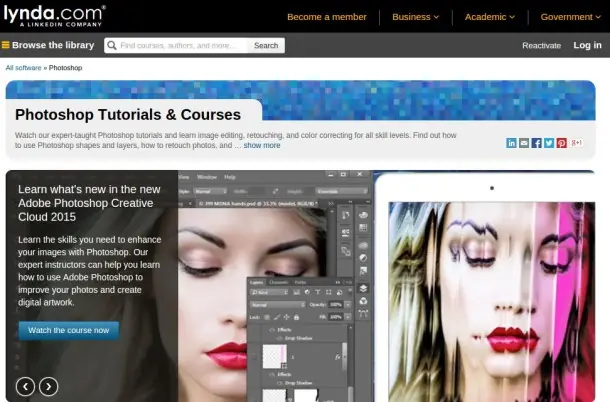610x402 pixels.
Task: Go to previous carousel slide arrow
Action: [25, 386]
